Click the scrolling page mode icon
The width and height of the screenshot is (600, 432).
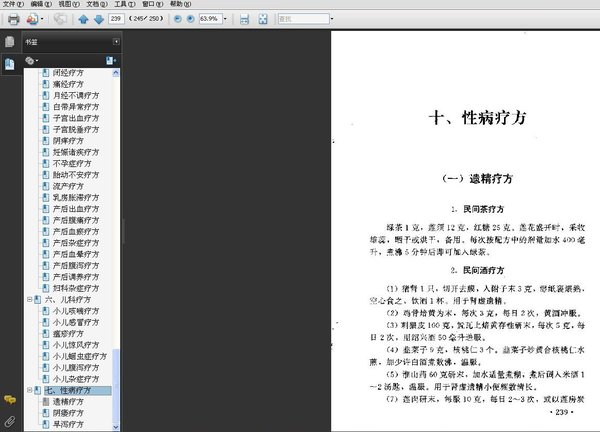[x=245, y=19]
